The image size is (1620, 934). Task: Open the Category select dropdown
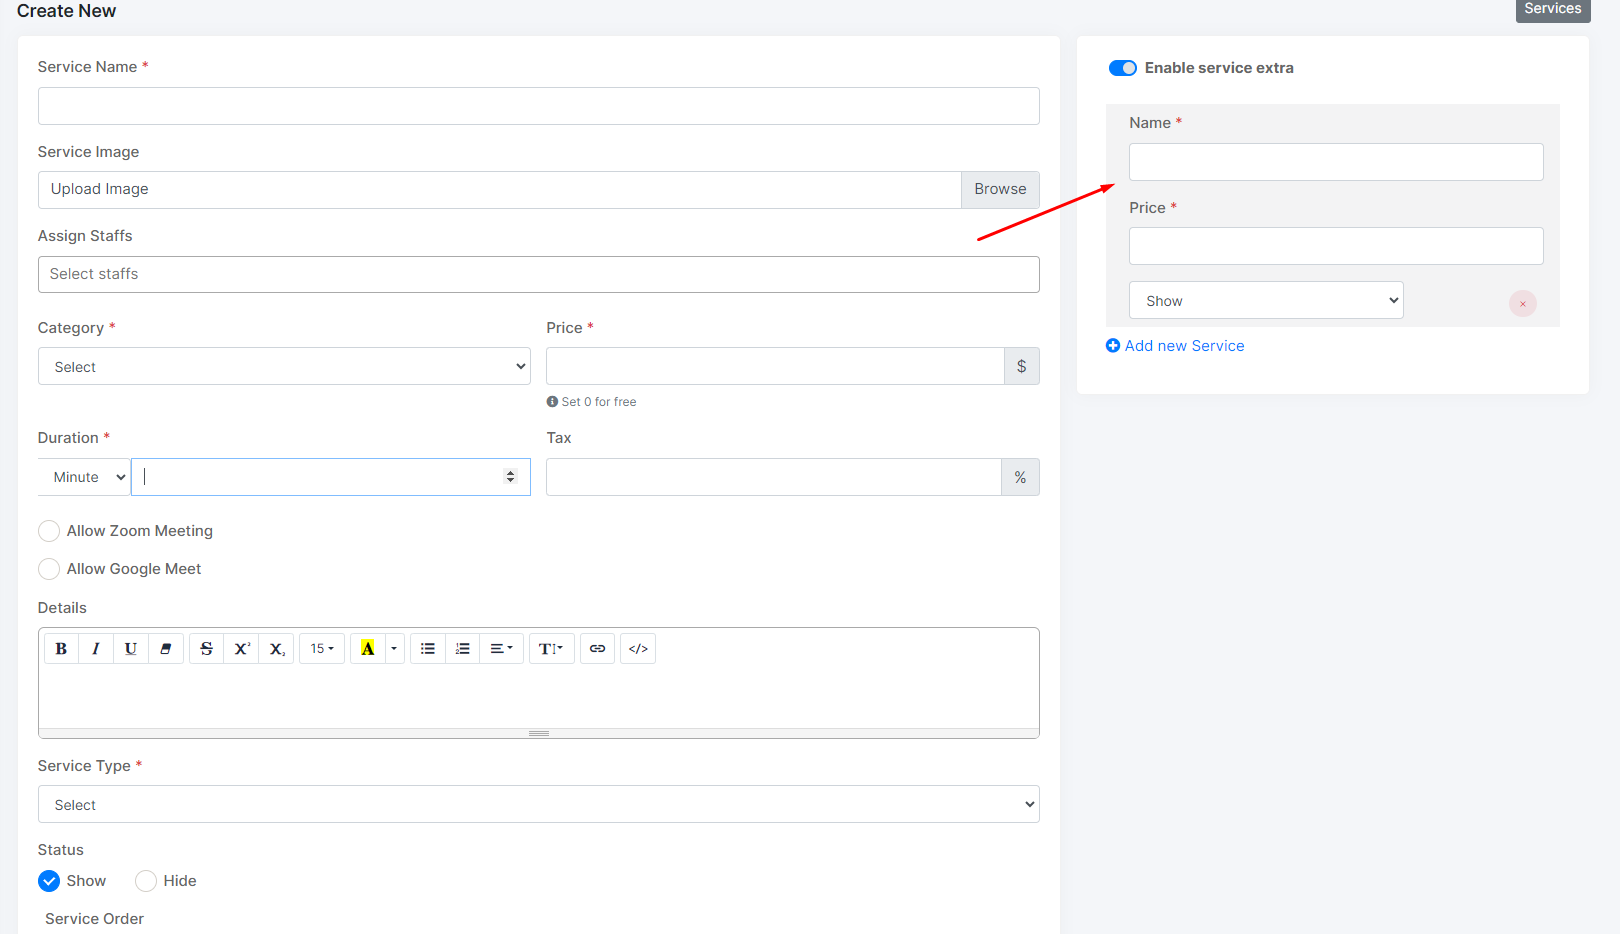coord(284,366)
